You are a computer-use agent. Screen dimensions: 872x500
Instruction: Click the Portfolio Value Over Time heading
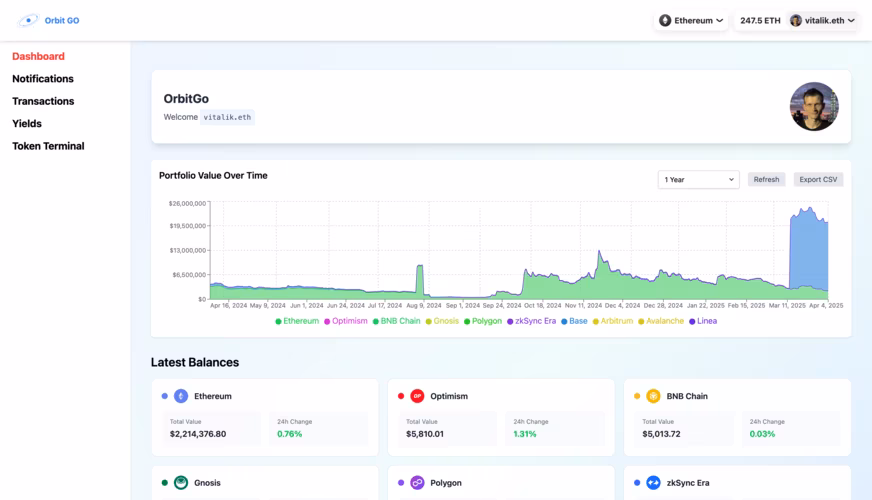pos(213,176)
